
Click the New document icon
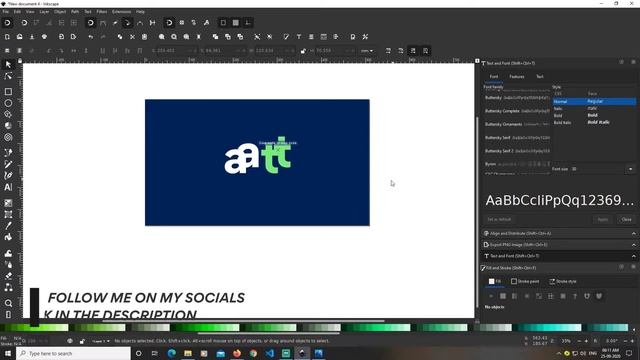click(x=7, y=37)
